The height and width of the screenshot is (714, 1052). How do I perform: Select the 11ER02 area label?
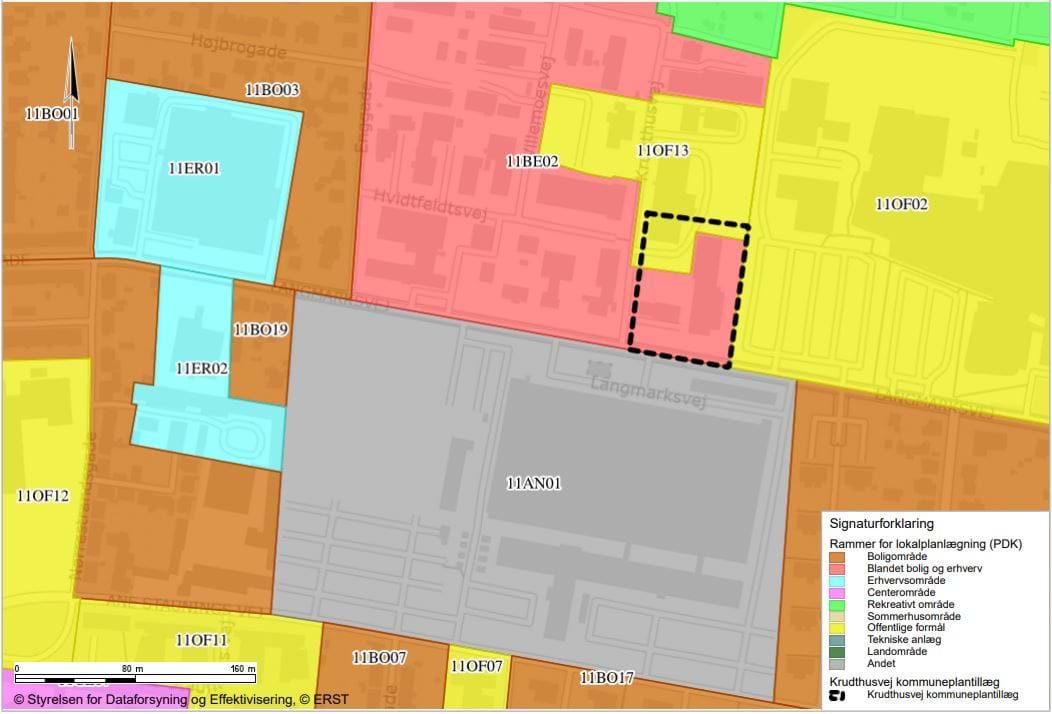coord(201,368)
